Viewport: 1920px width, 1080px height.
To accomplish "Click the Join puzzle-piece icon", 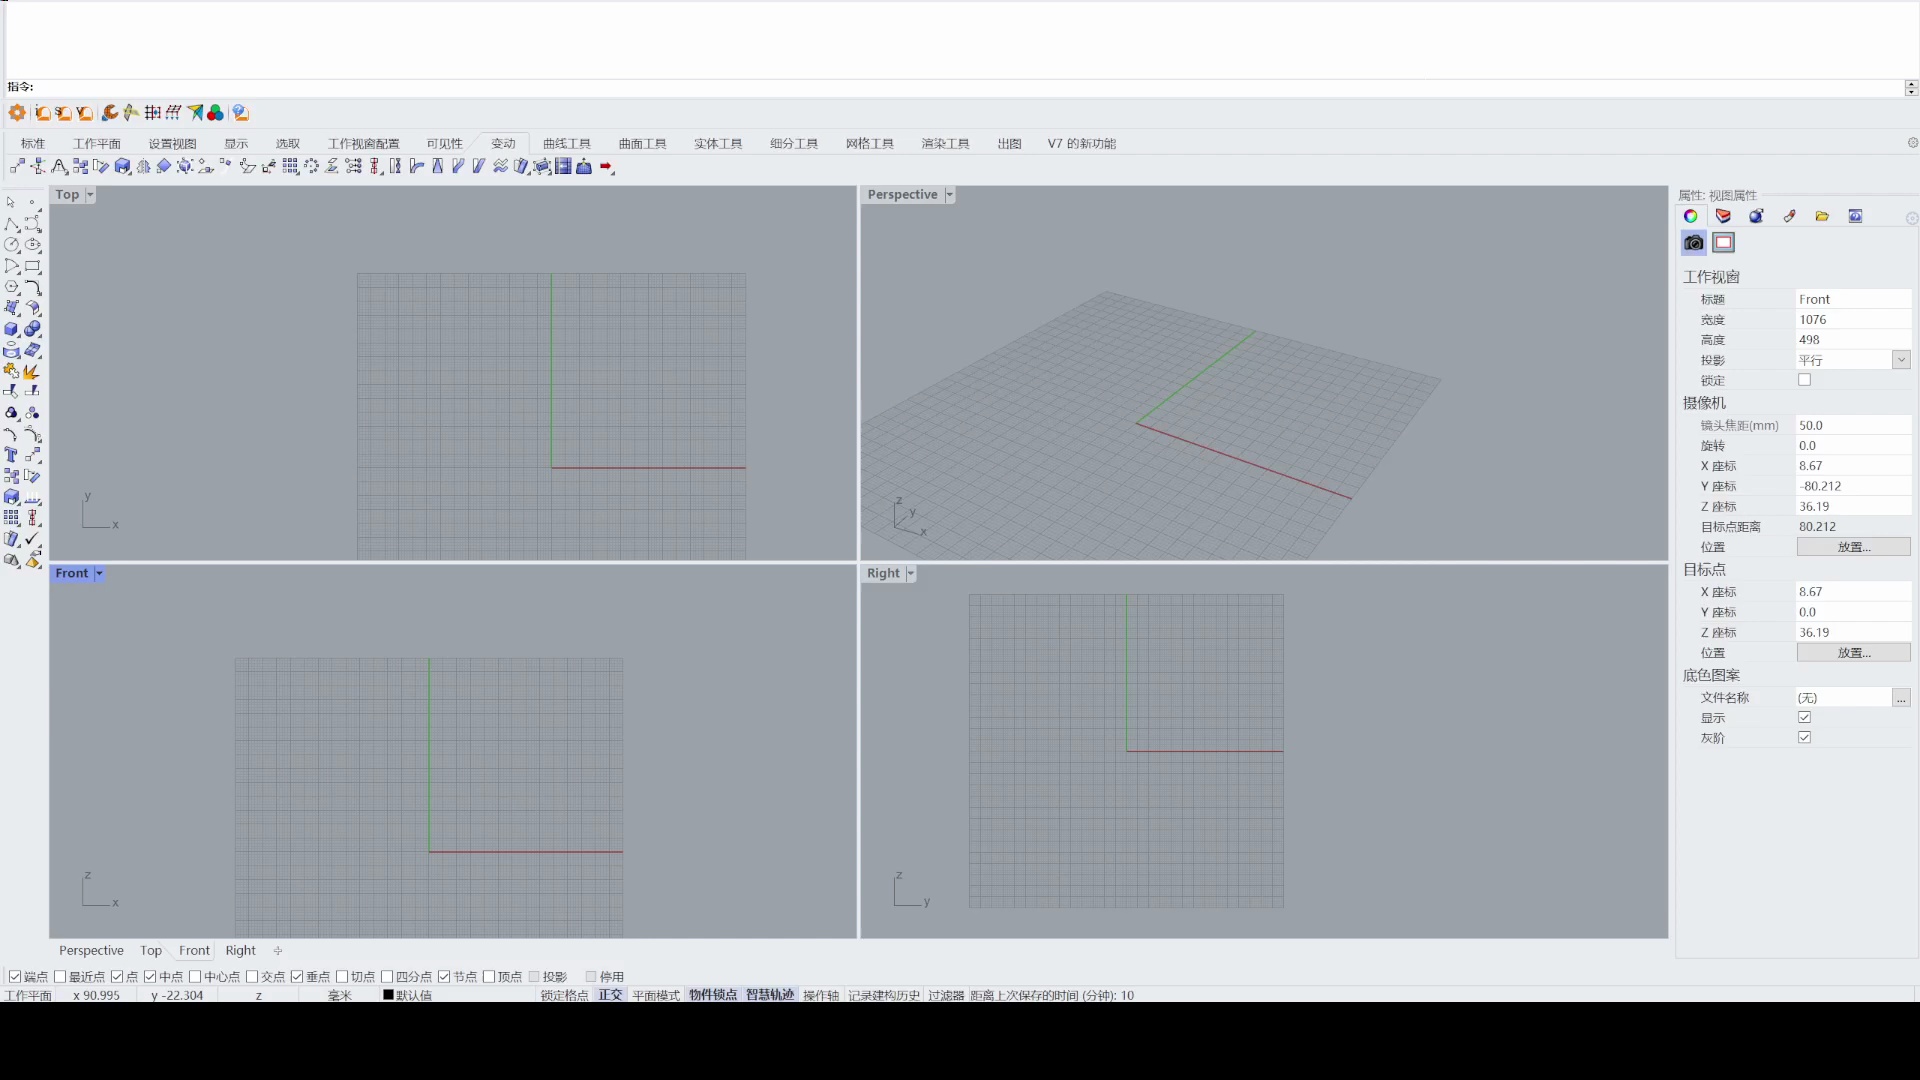I will [11, 371].
